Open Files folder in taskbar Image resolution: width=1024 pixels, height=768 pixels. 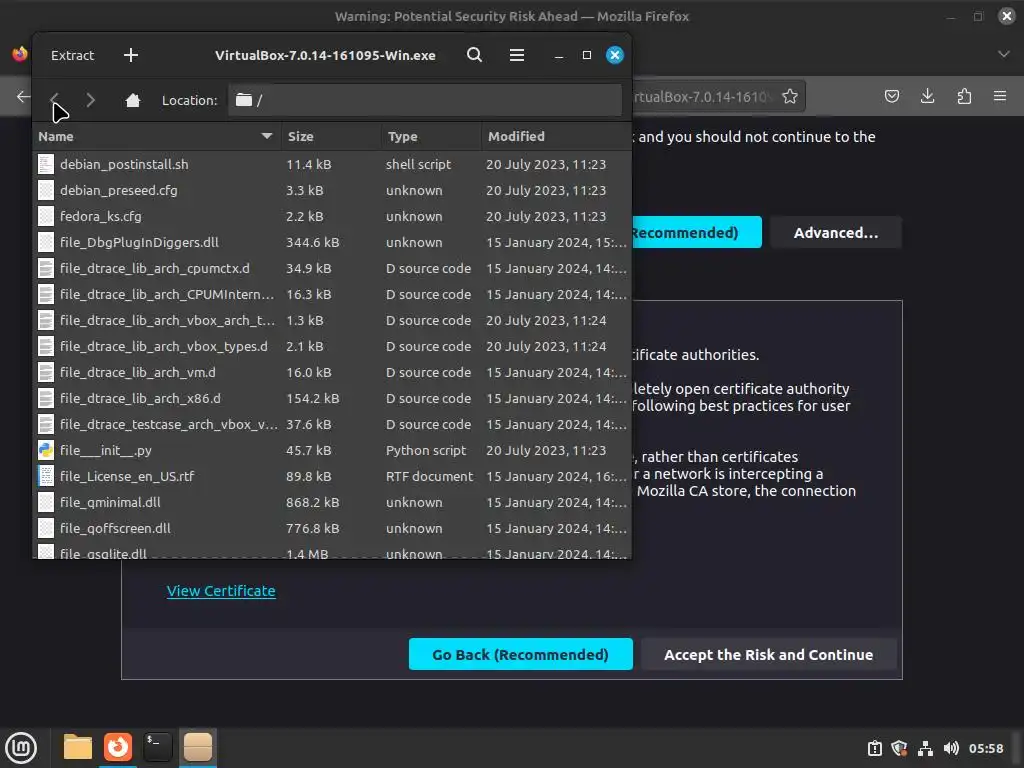78,747
